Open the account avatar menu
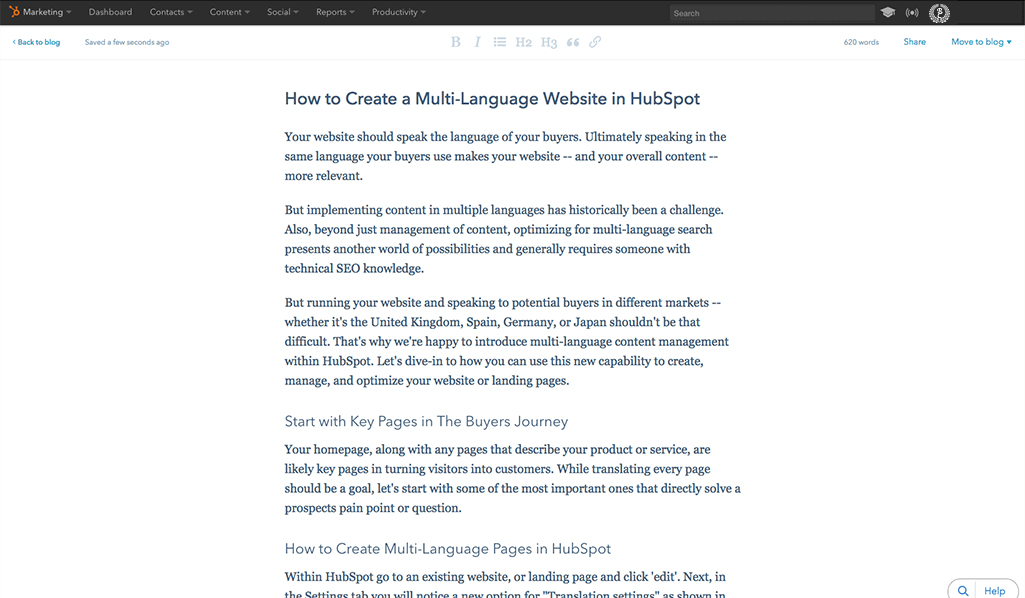This screenshot has width=1025, height=598. pos(939,12)
